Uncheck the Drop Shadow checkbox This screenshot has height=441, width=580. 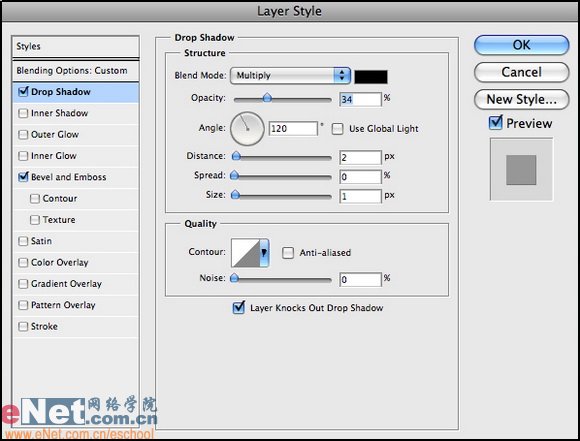pos(23,91)
